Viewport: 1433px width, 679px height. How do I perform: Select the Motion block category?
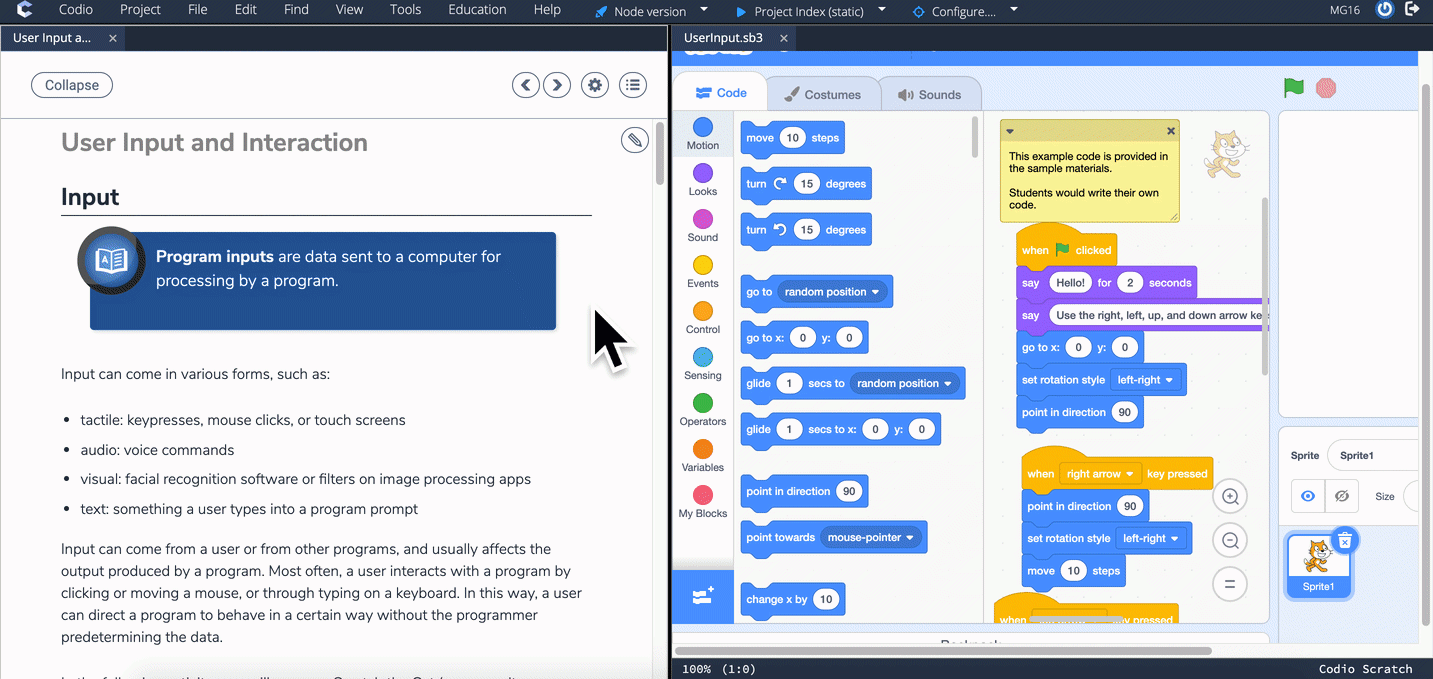click(x=703, y=134)
